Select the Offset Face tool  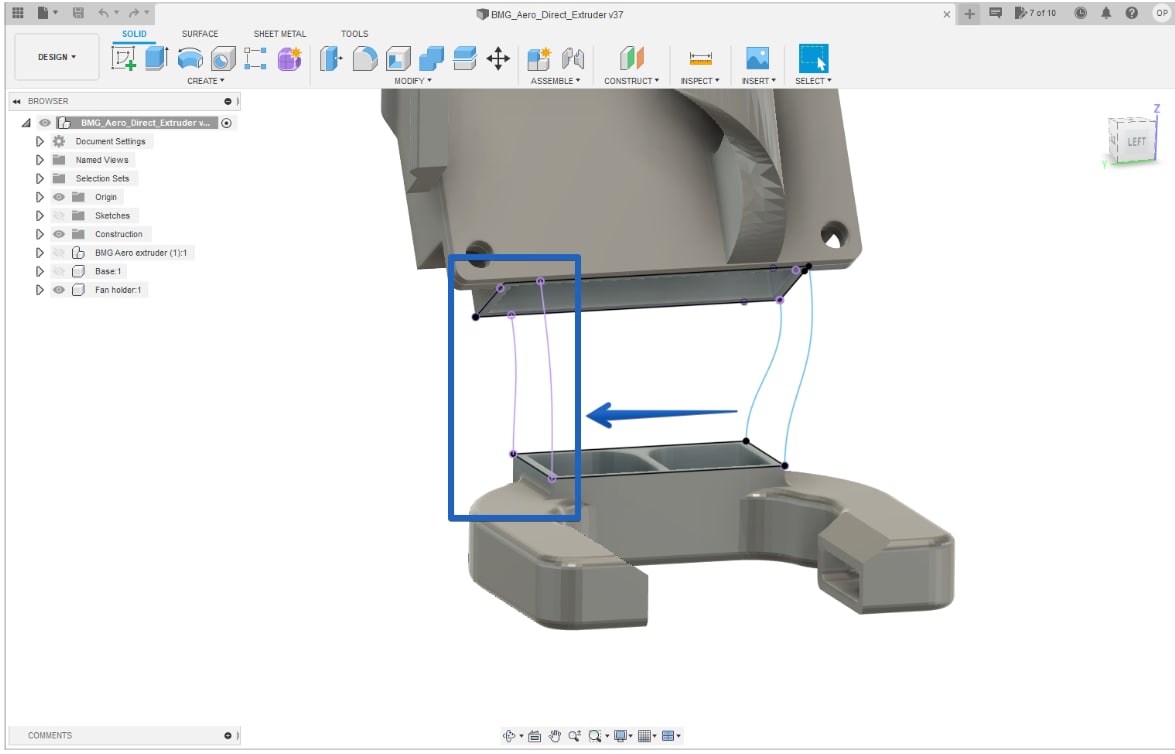pos(465,58)
